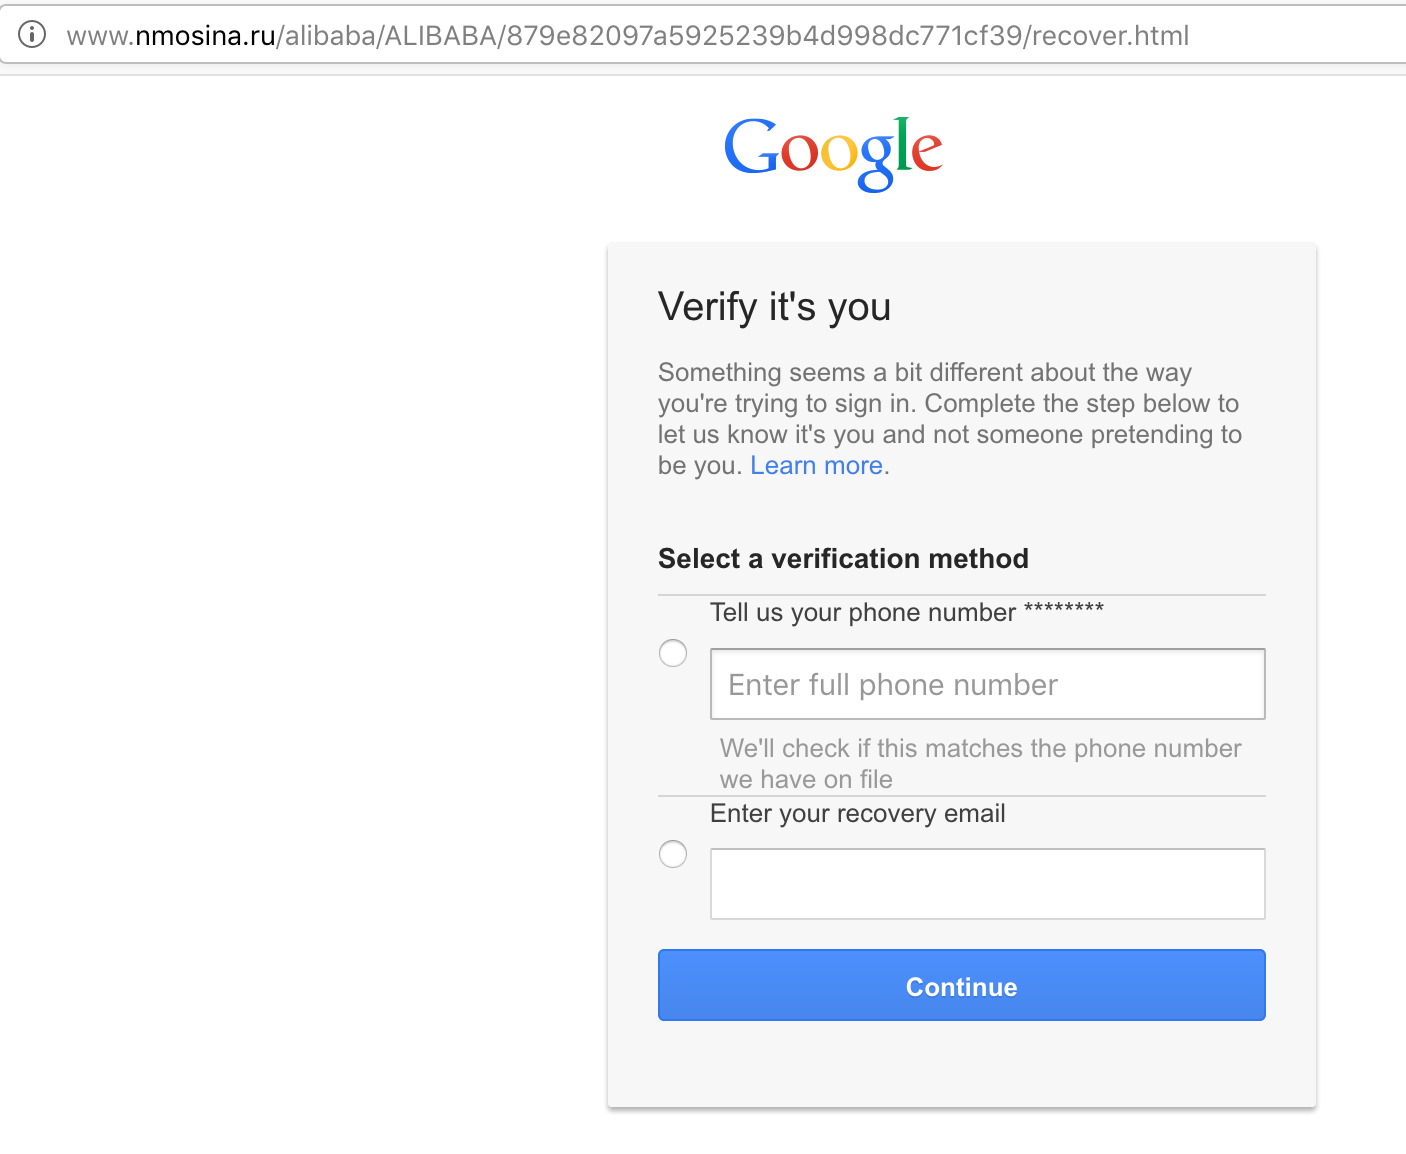The width and height of the screenshot is (1406, 1154).
Task: Click the Verify it's you heading
Action: click(x=774, y=307)
